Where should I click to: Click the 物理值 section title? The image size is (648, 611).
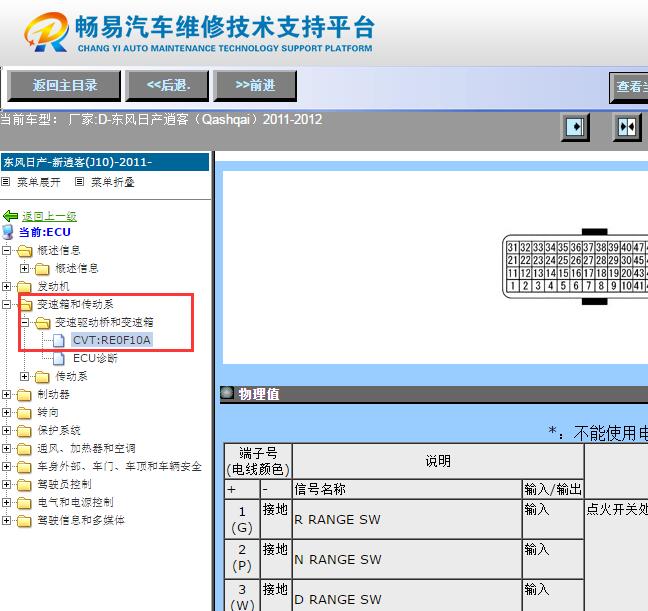pyautogui.click(x=259, y=394)
